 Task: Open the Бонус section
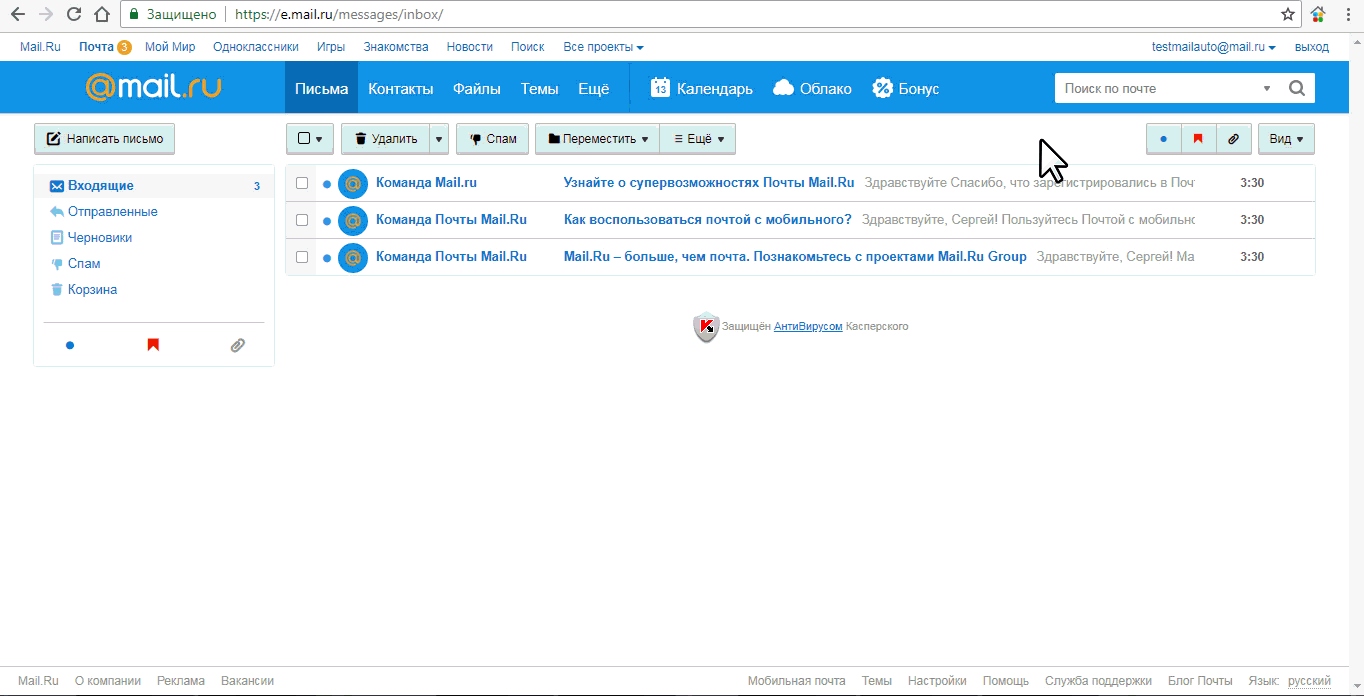[906, 88]
